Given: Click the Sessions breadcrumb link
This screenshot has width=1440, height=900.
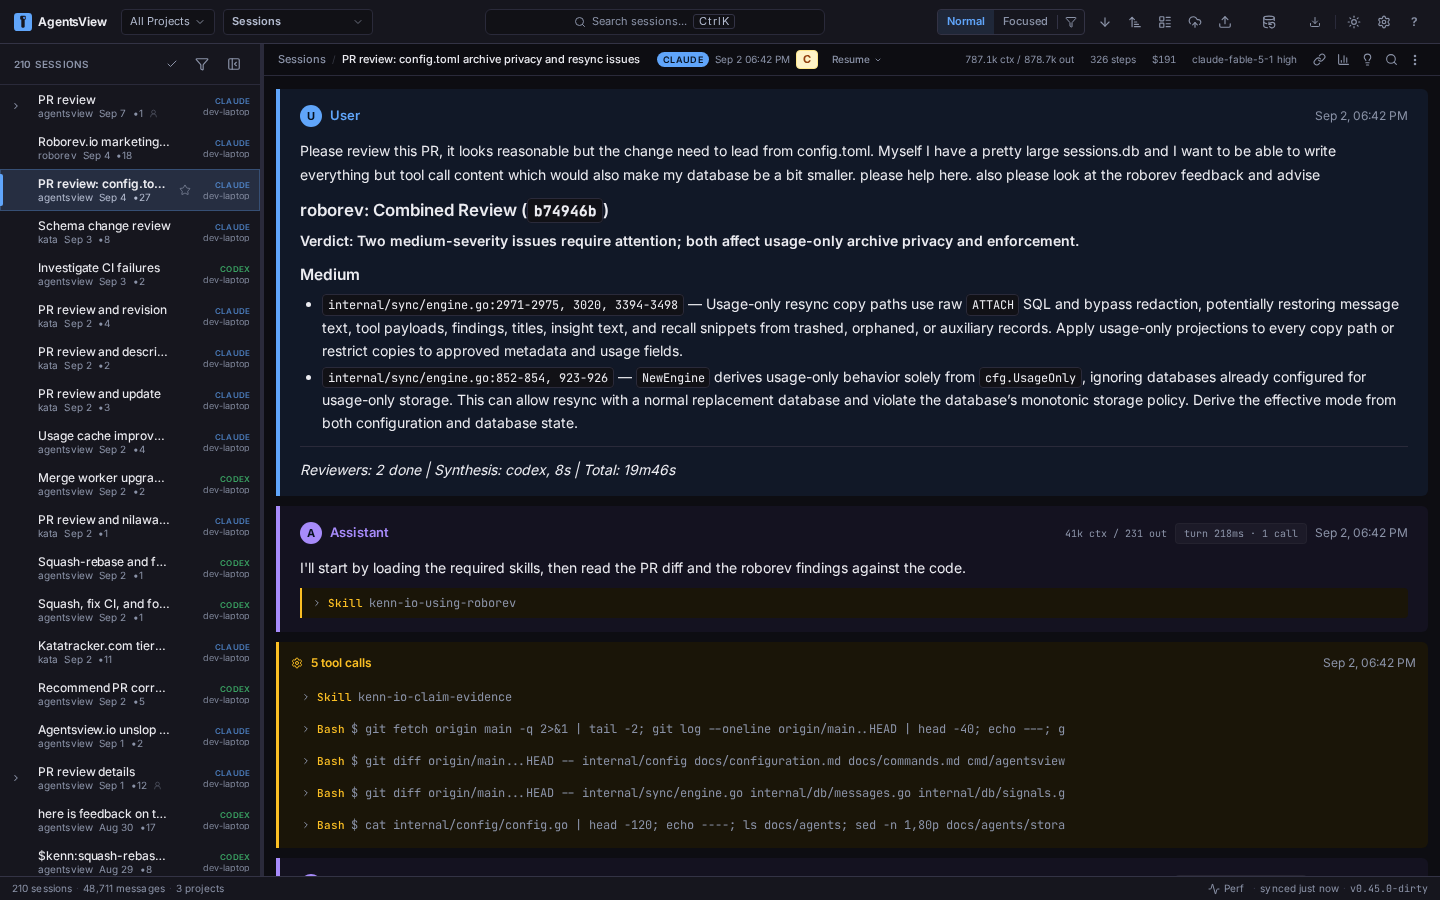Looking at the screenshot, I should (x=302, y=60).
